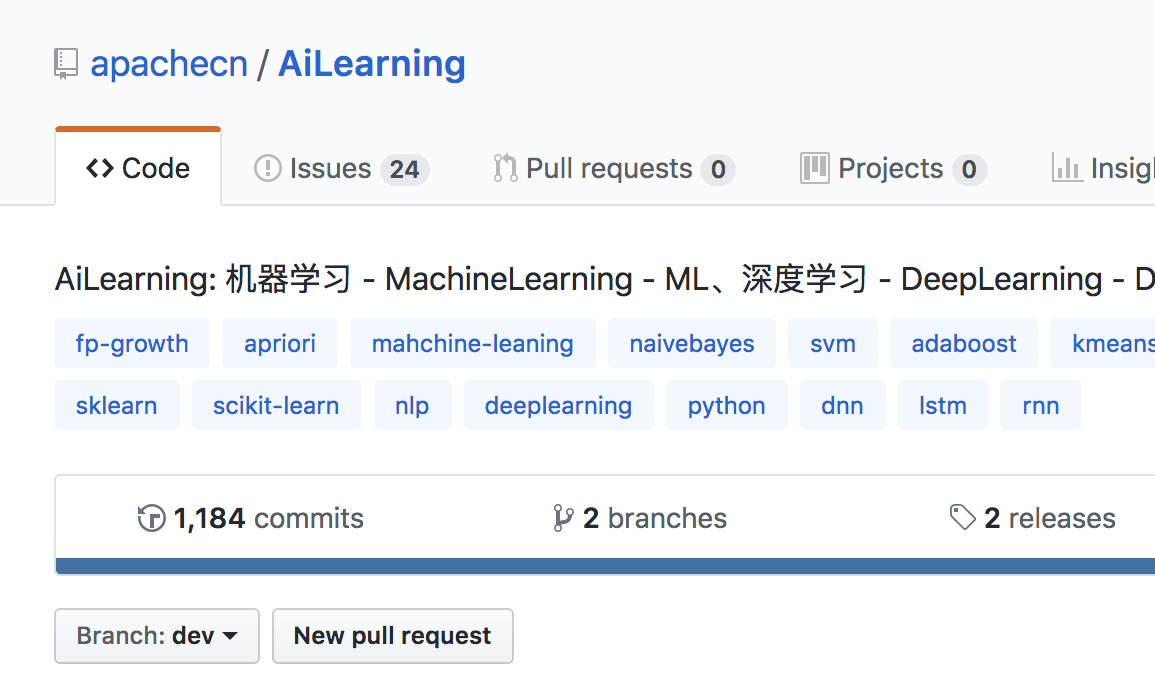1155x674 pixels.
Task: Open the AiLearning repository link
Action: tap(371, 64)
